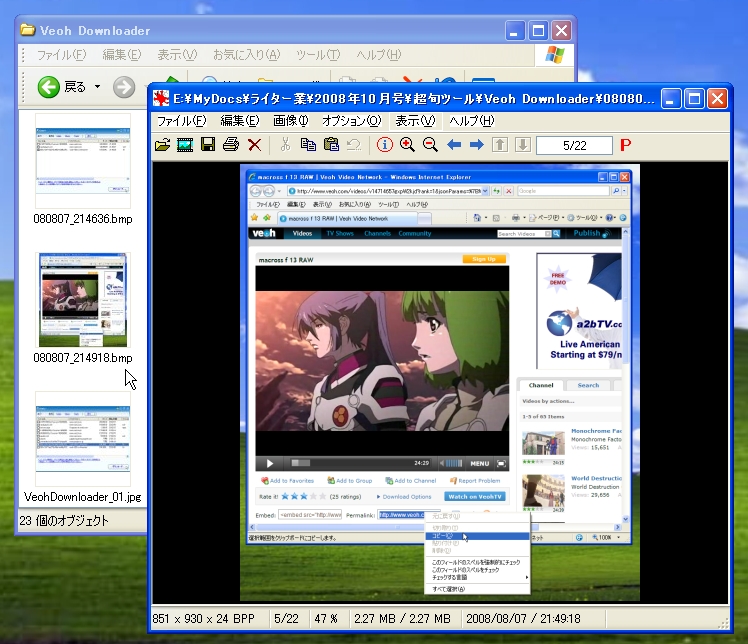Viewport: 748px width, 644px height.
Task: Select the Cut scissors icon
Action: pyautogui.click(x=285, y=145)
